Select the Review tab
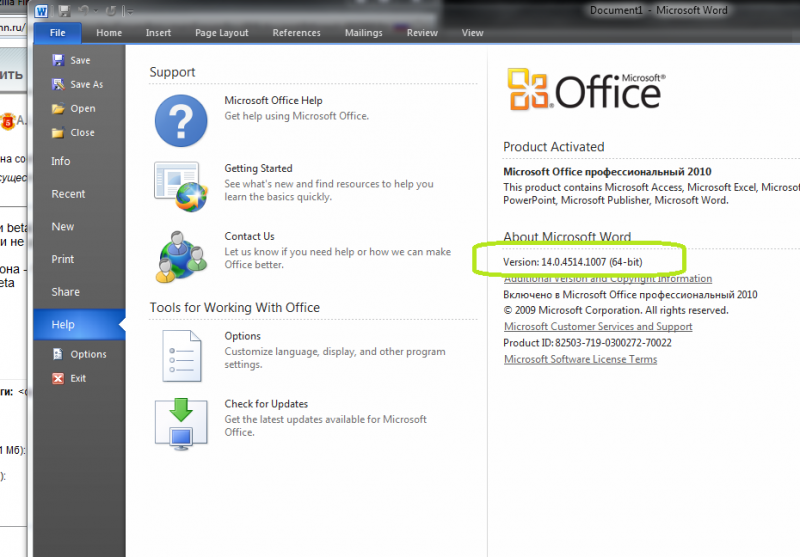Viewport: 800px width, 557px height. (x=422, y=33)
